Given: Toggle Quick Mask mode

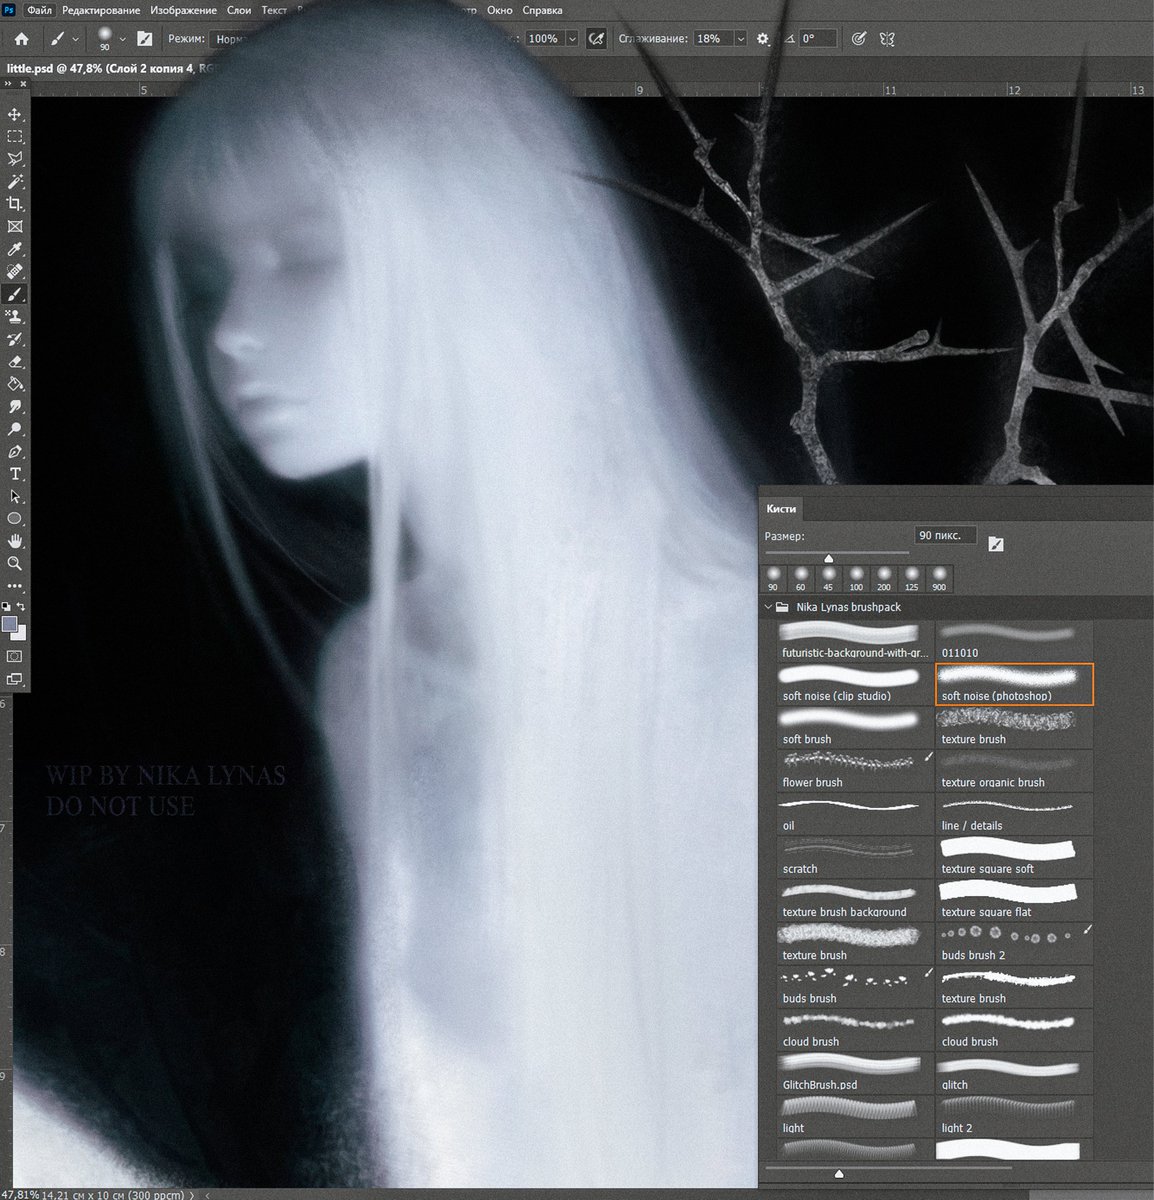Looking at the screenshot, I should pyautogui.click(x=15, y=657).
